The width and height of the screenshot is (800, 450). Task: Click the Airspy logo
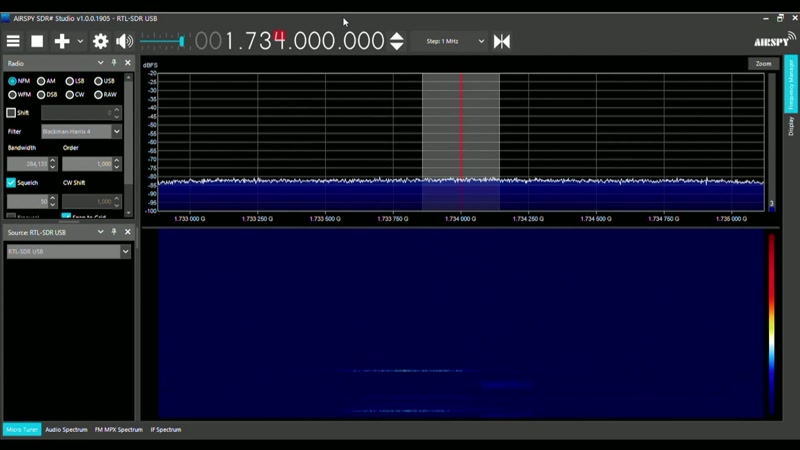(x=774, y=40)
